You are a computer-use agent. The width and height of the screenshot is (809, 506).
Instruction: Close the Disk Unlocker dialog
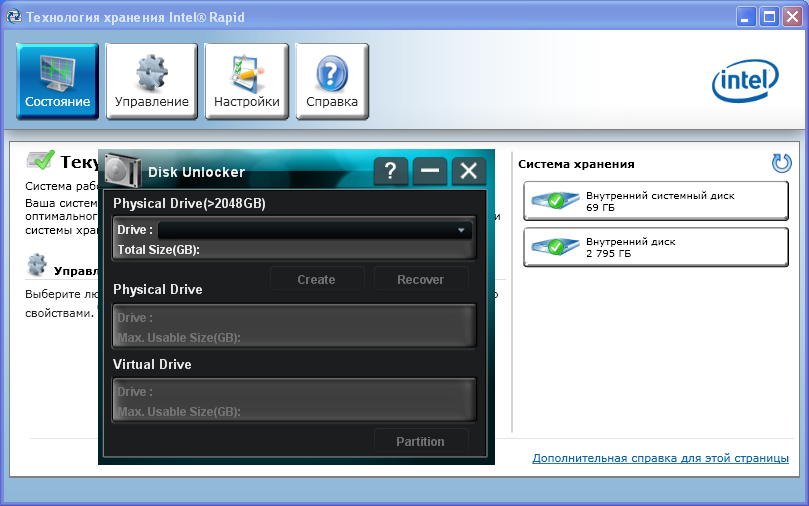[468, 171]
